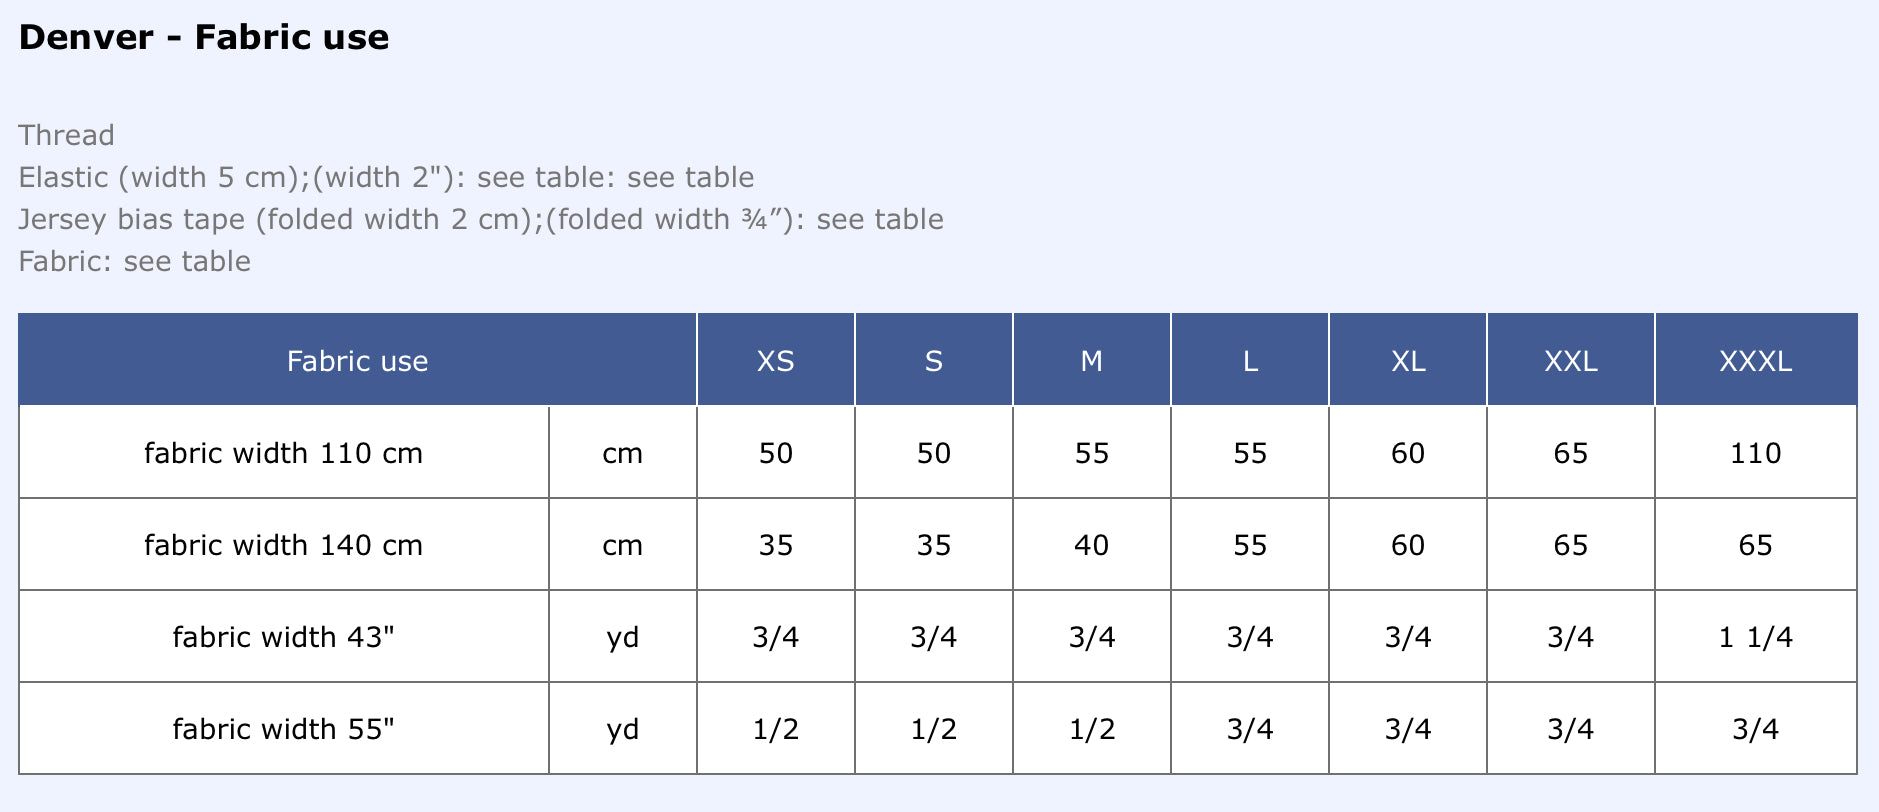Click the 110 value in the XXXL column
Viewport: 1879px width, 812px height.
(1755, 453)
